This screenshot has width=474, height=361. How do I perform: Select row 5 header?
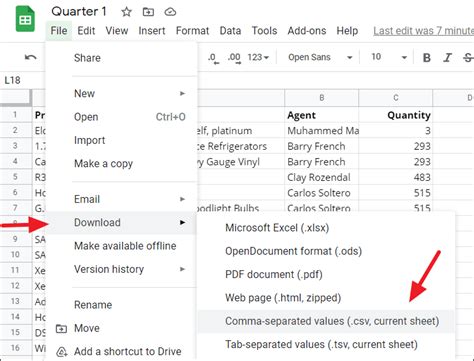tap(15, 177)
